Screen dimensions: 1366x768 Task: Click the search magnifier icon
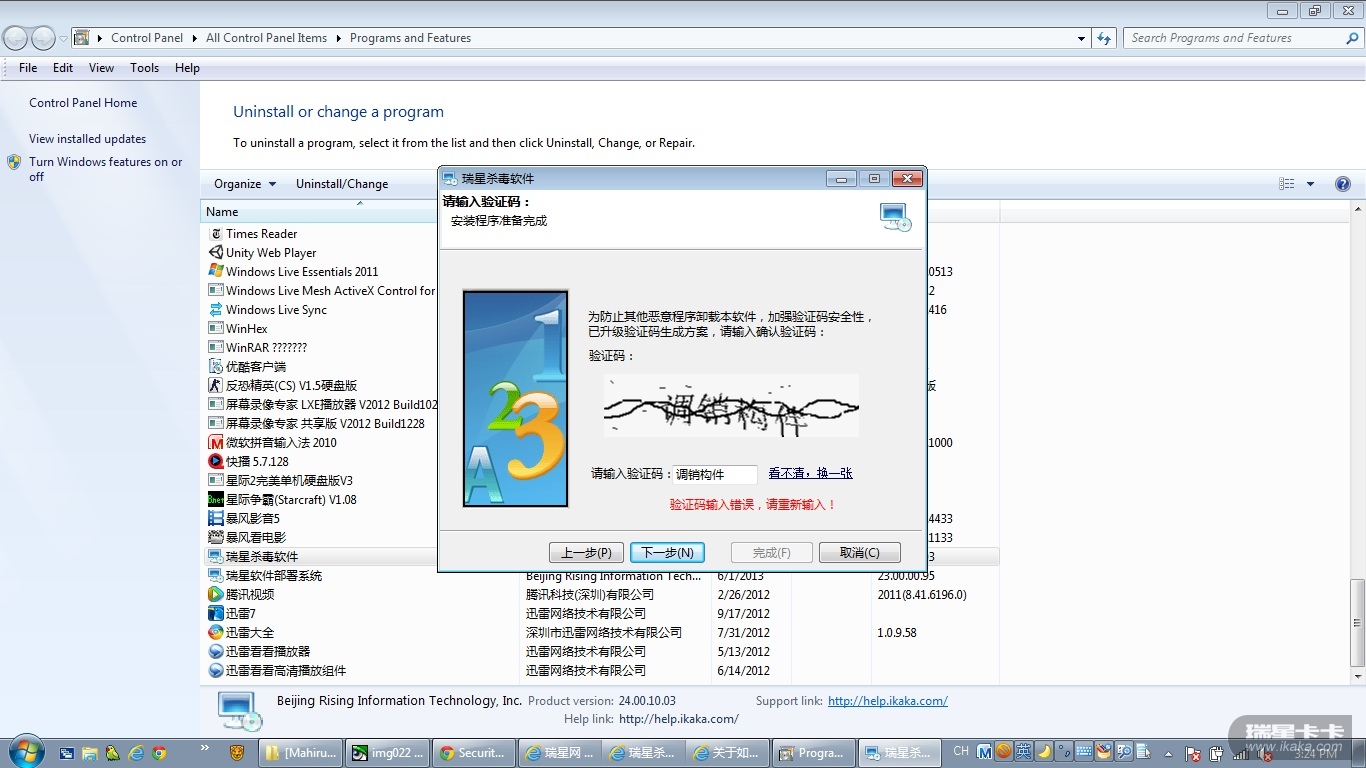click(1352, 38)
